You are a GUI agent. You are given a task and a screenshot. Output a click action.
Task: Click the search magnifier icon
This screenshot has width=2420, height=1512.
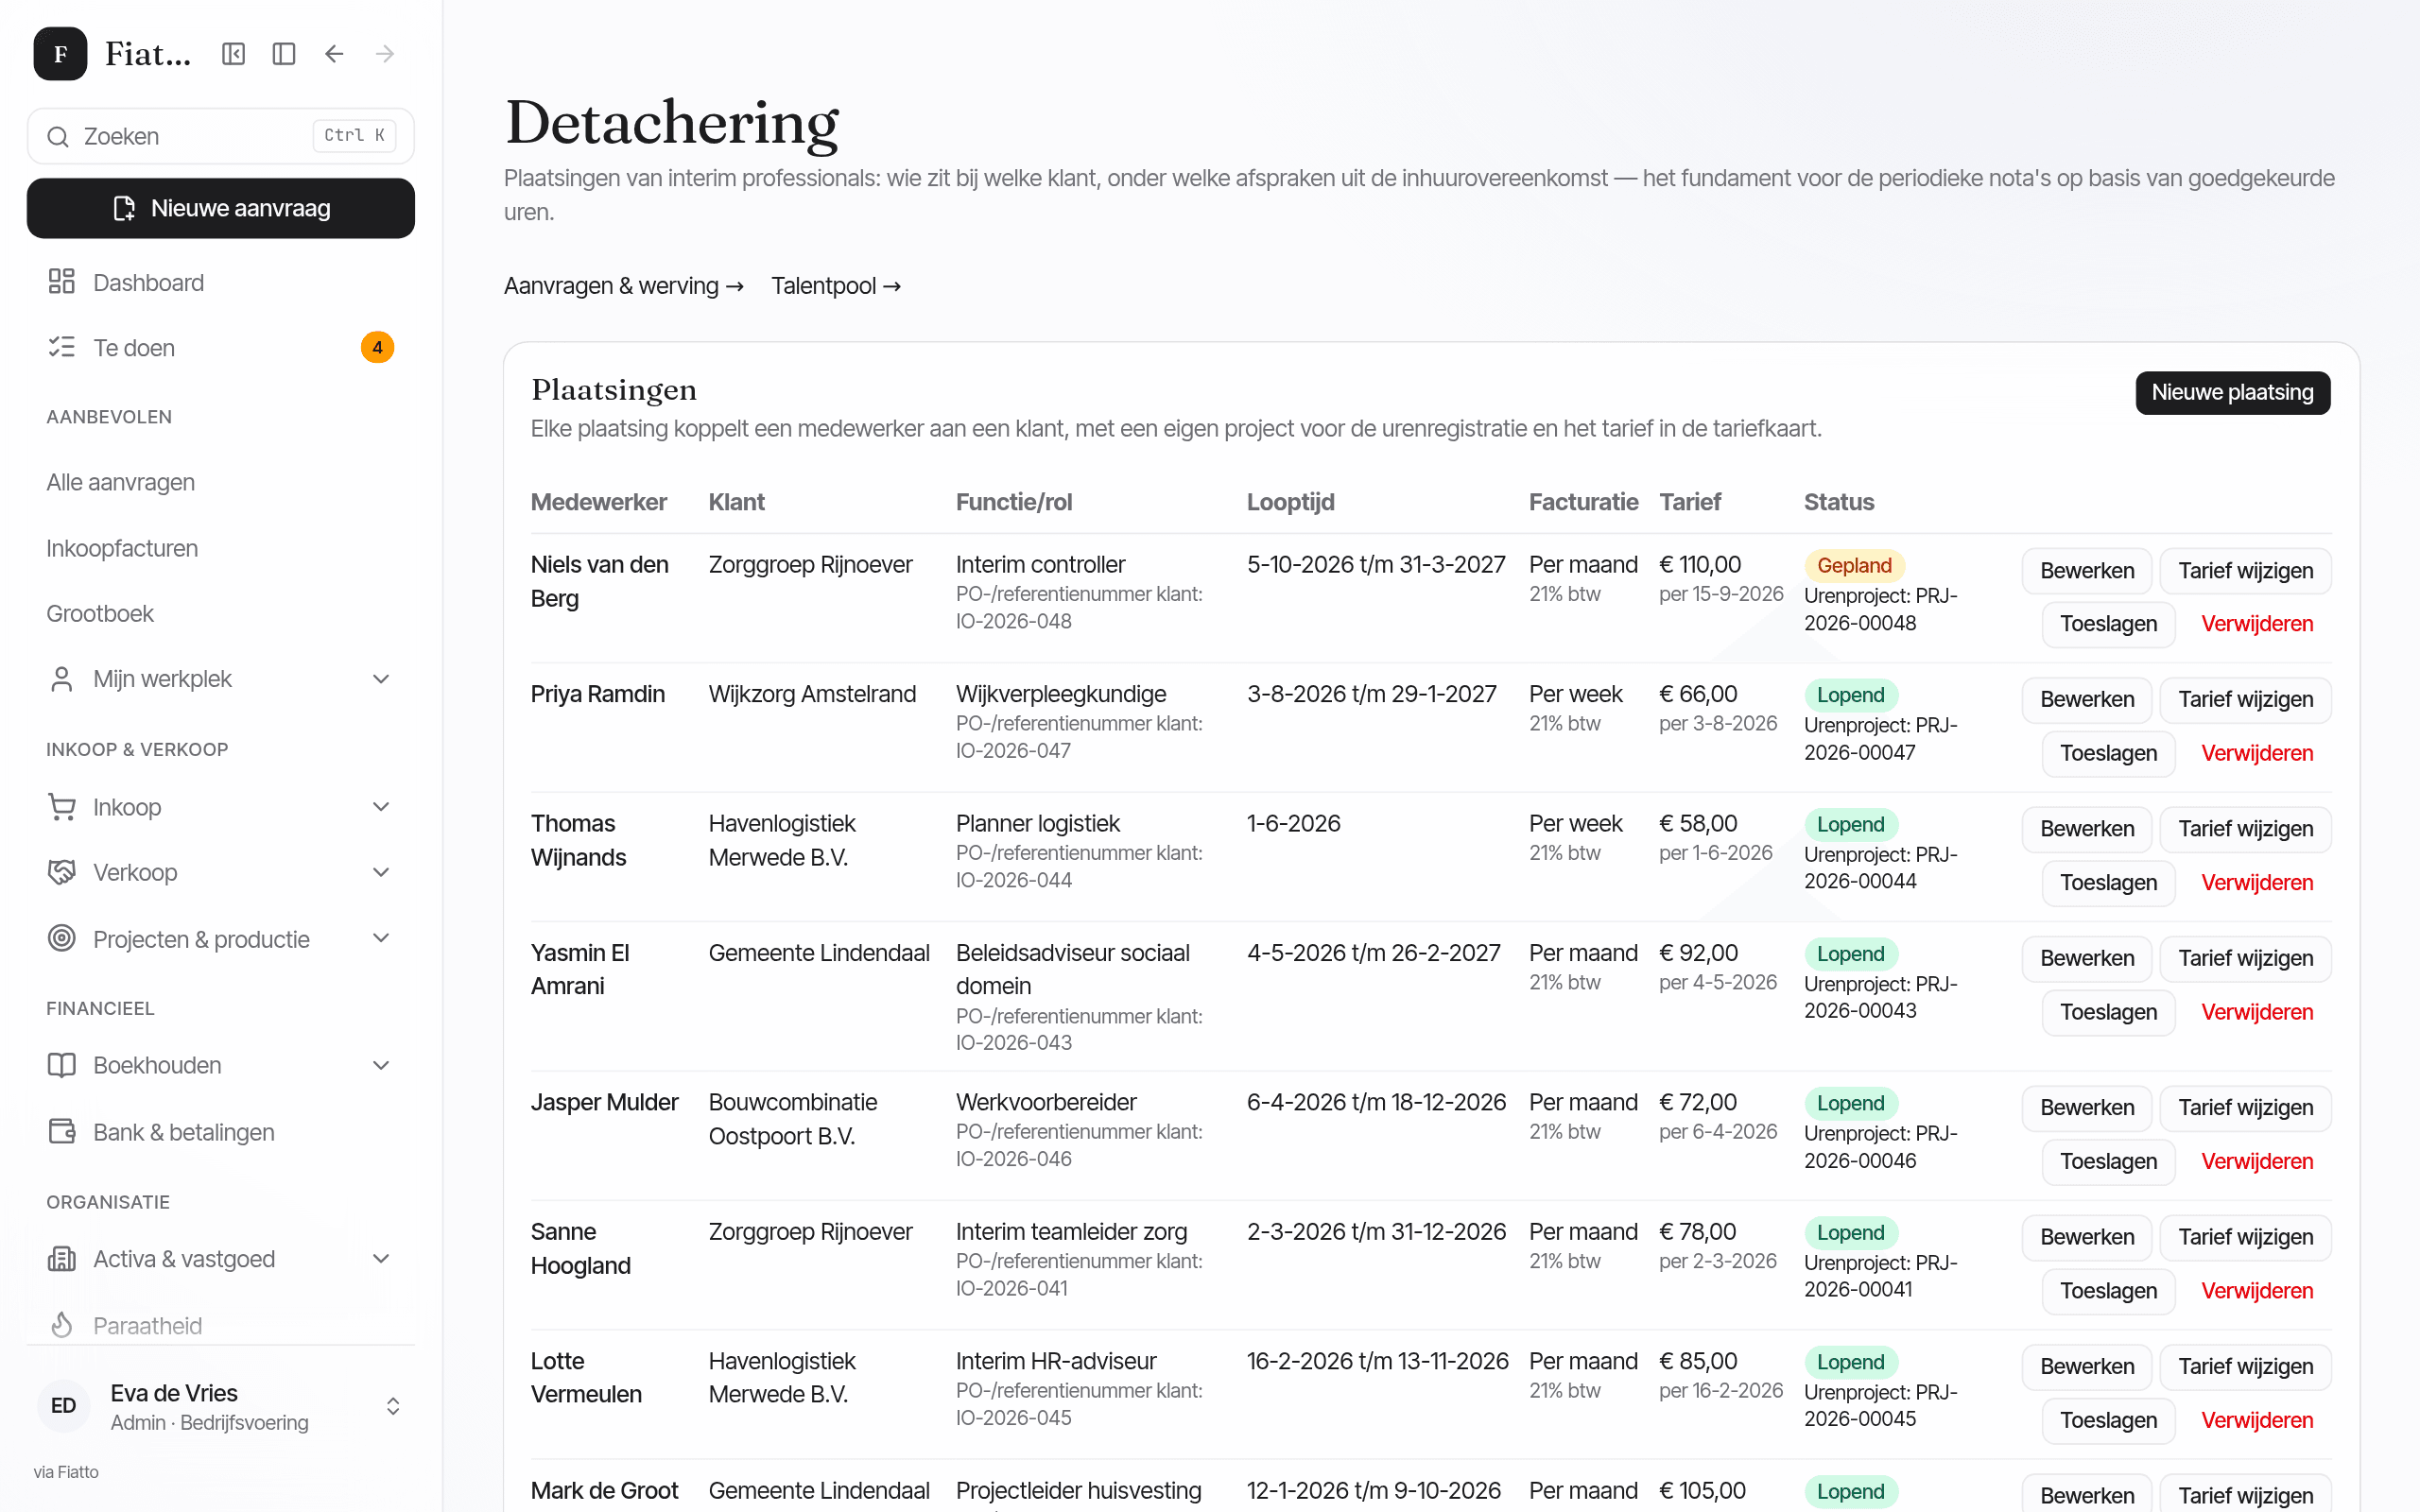(58, 136)
